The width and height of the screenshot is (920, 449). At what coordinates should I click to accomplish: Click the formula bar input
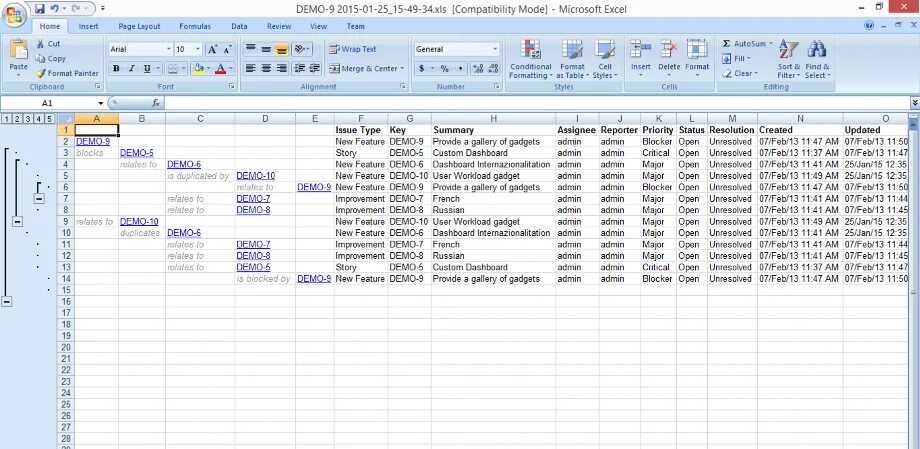(536, 103)
